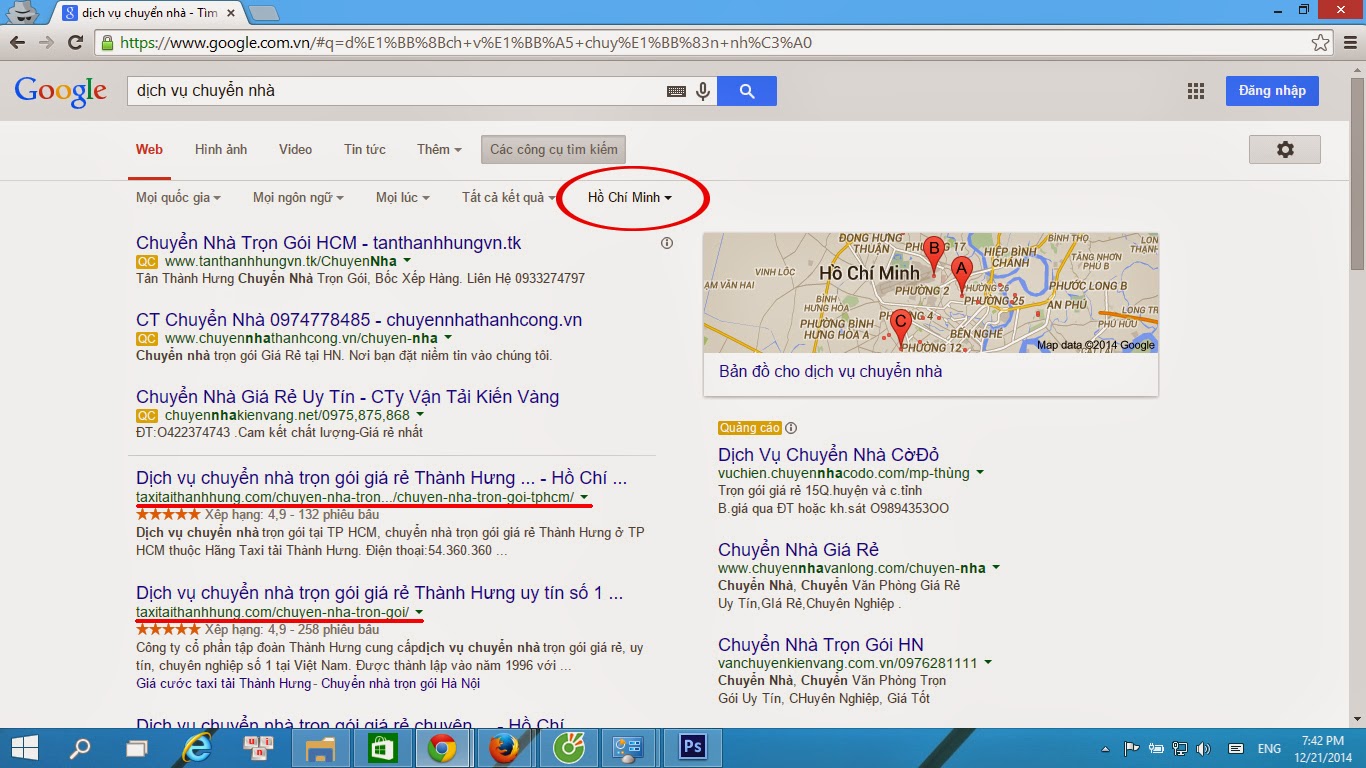Click into the Google search input field

[397, 91]
